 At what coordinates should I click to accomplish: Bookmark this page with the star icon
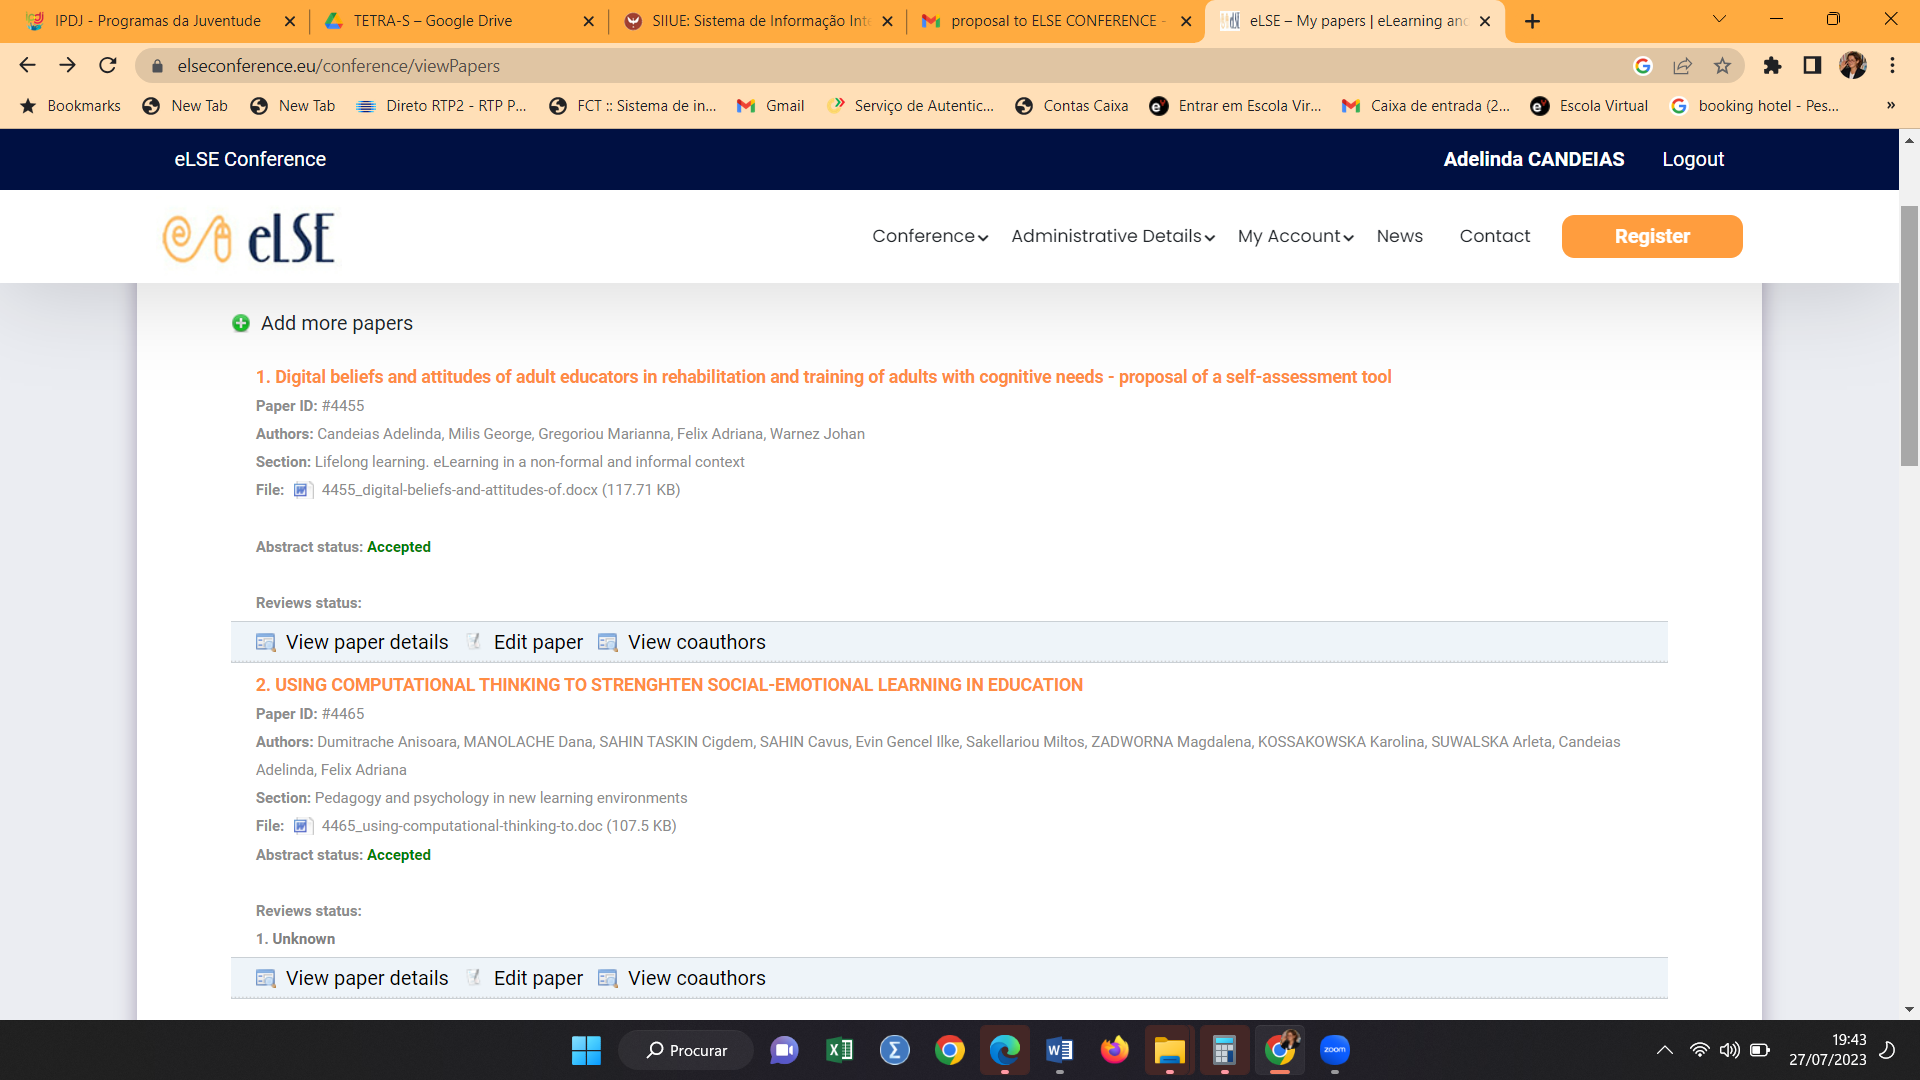pos(1722,66)
